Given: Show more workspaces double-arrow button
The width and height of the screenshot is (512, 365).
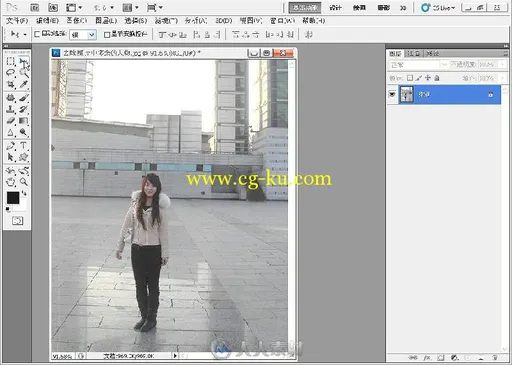Looking at the screenshot, I should click(x=403, y=8).
